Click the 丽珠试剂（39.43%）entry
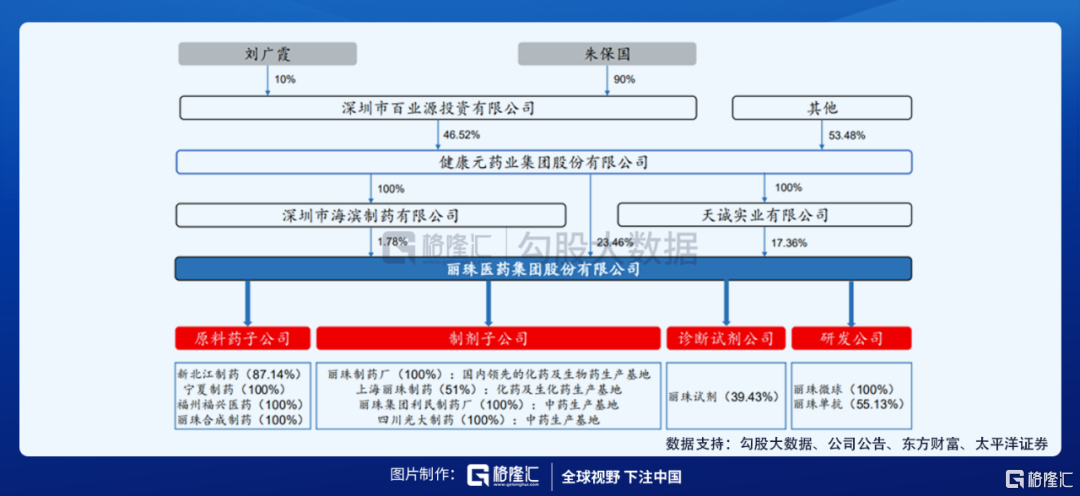 coord(724,397)
